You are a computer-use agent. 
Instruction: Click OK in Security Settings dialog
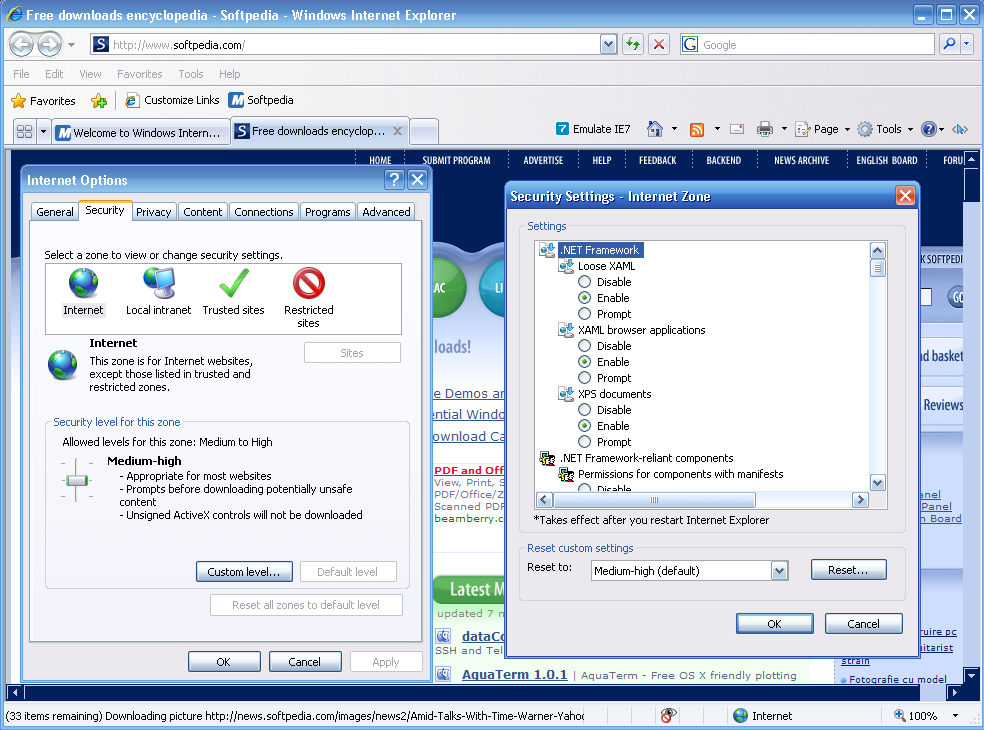[x=774, y=624]
